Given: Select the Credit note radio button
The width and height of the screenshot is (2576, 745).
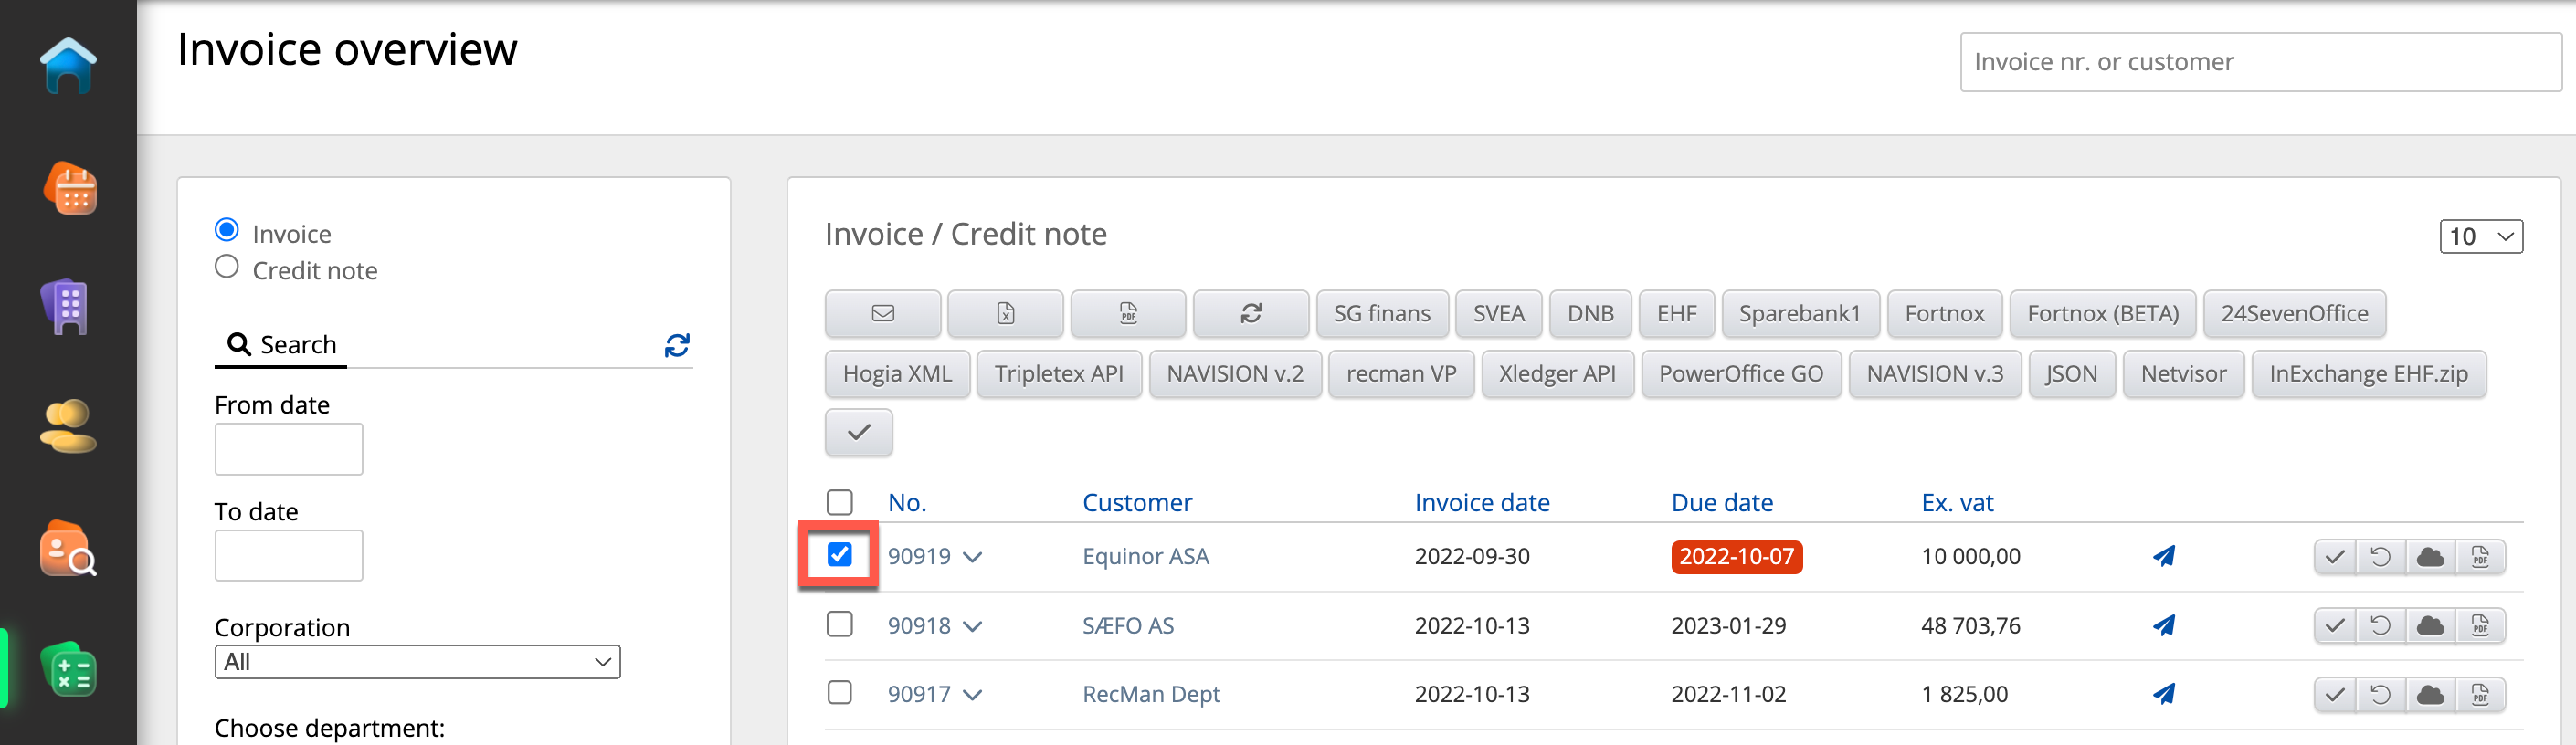Looking at the screenshot, I should (227, 268).
